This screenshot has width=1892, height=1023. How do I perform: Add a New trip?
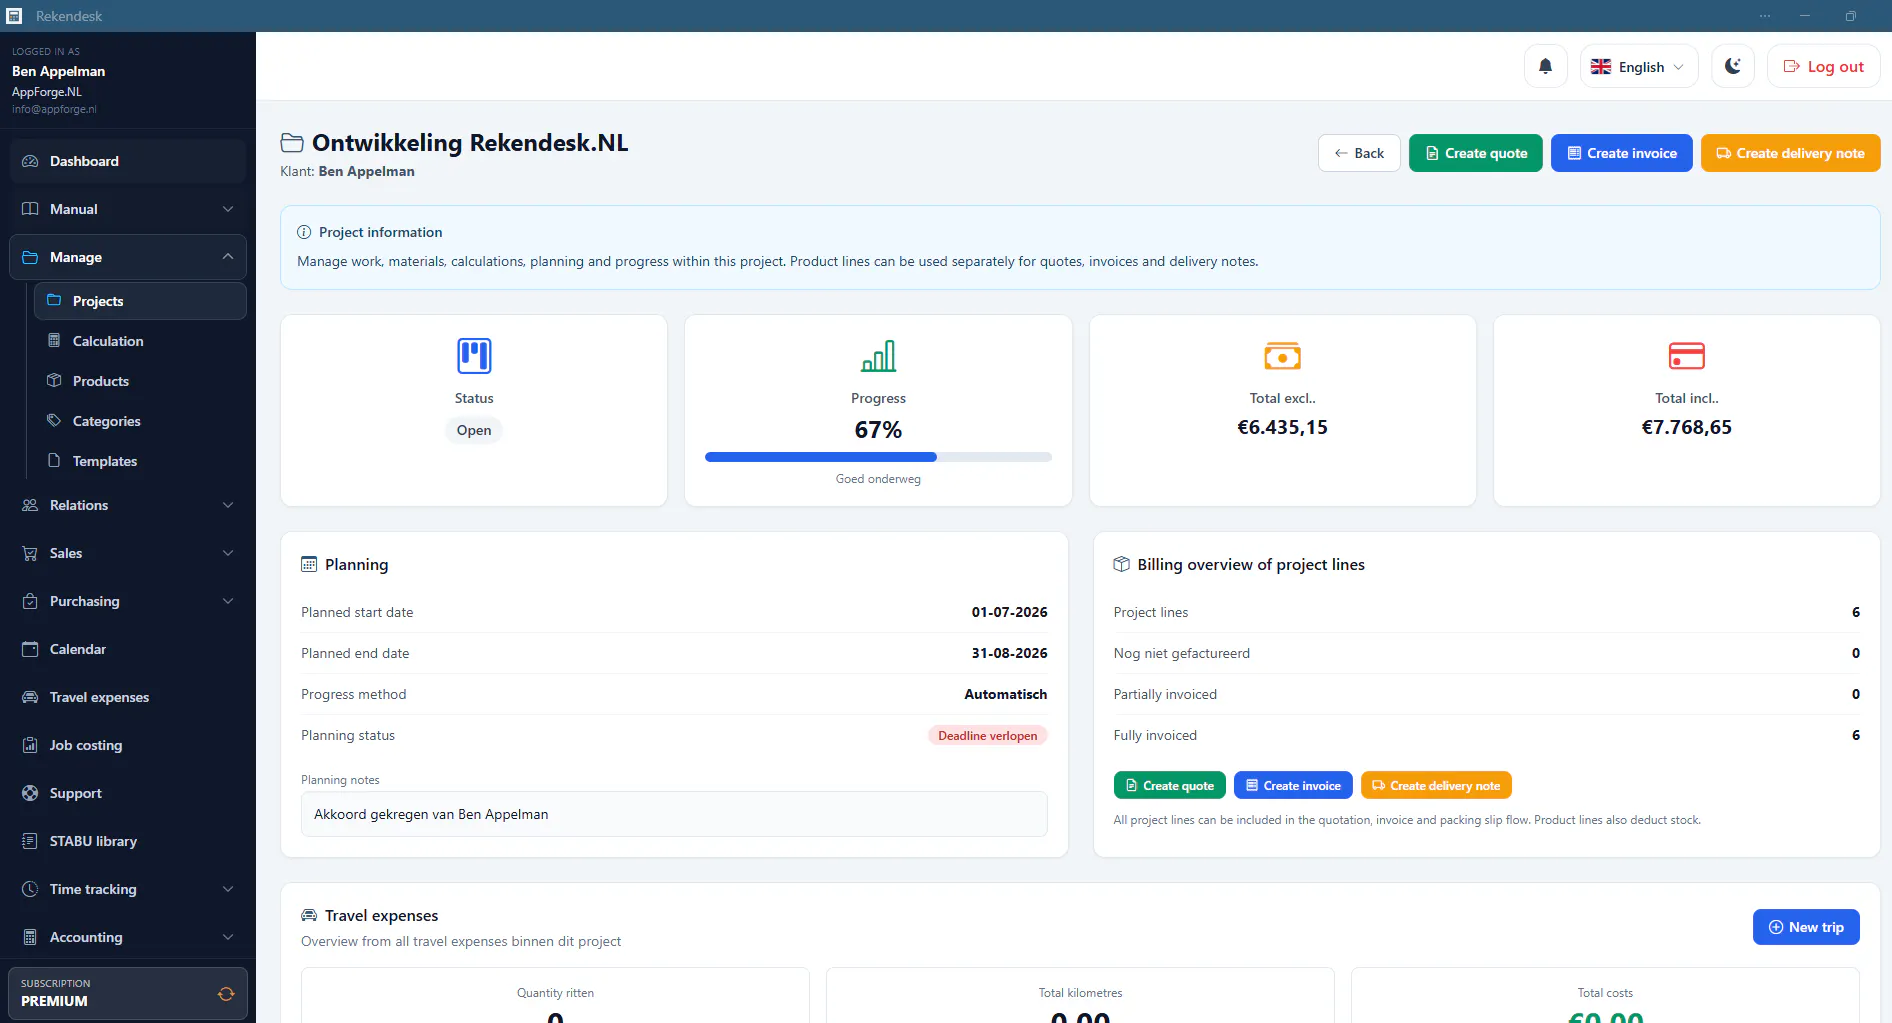click(1806, 927)
